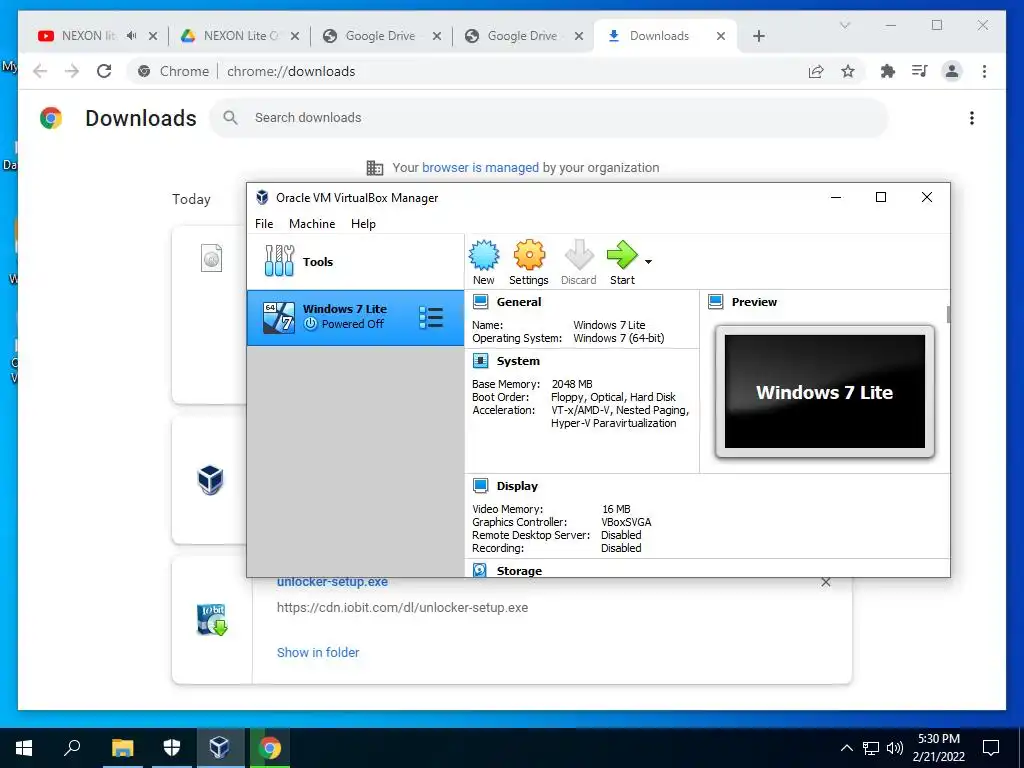Viewport: 1024px width, 768px height.
Task: Open Windows Security shield on taskbar
Action: [x=172, y=748]
